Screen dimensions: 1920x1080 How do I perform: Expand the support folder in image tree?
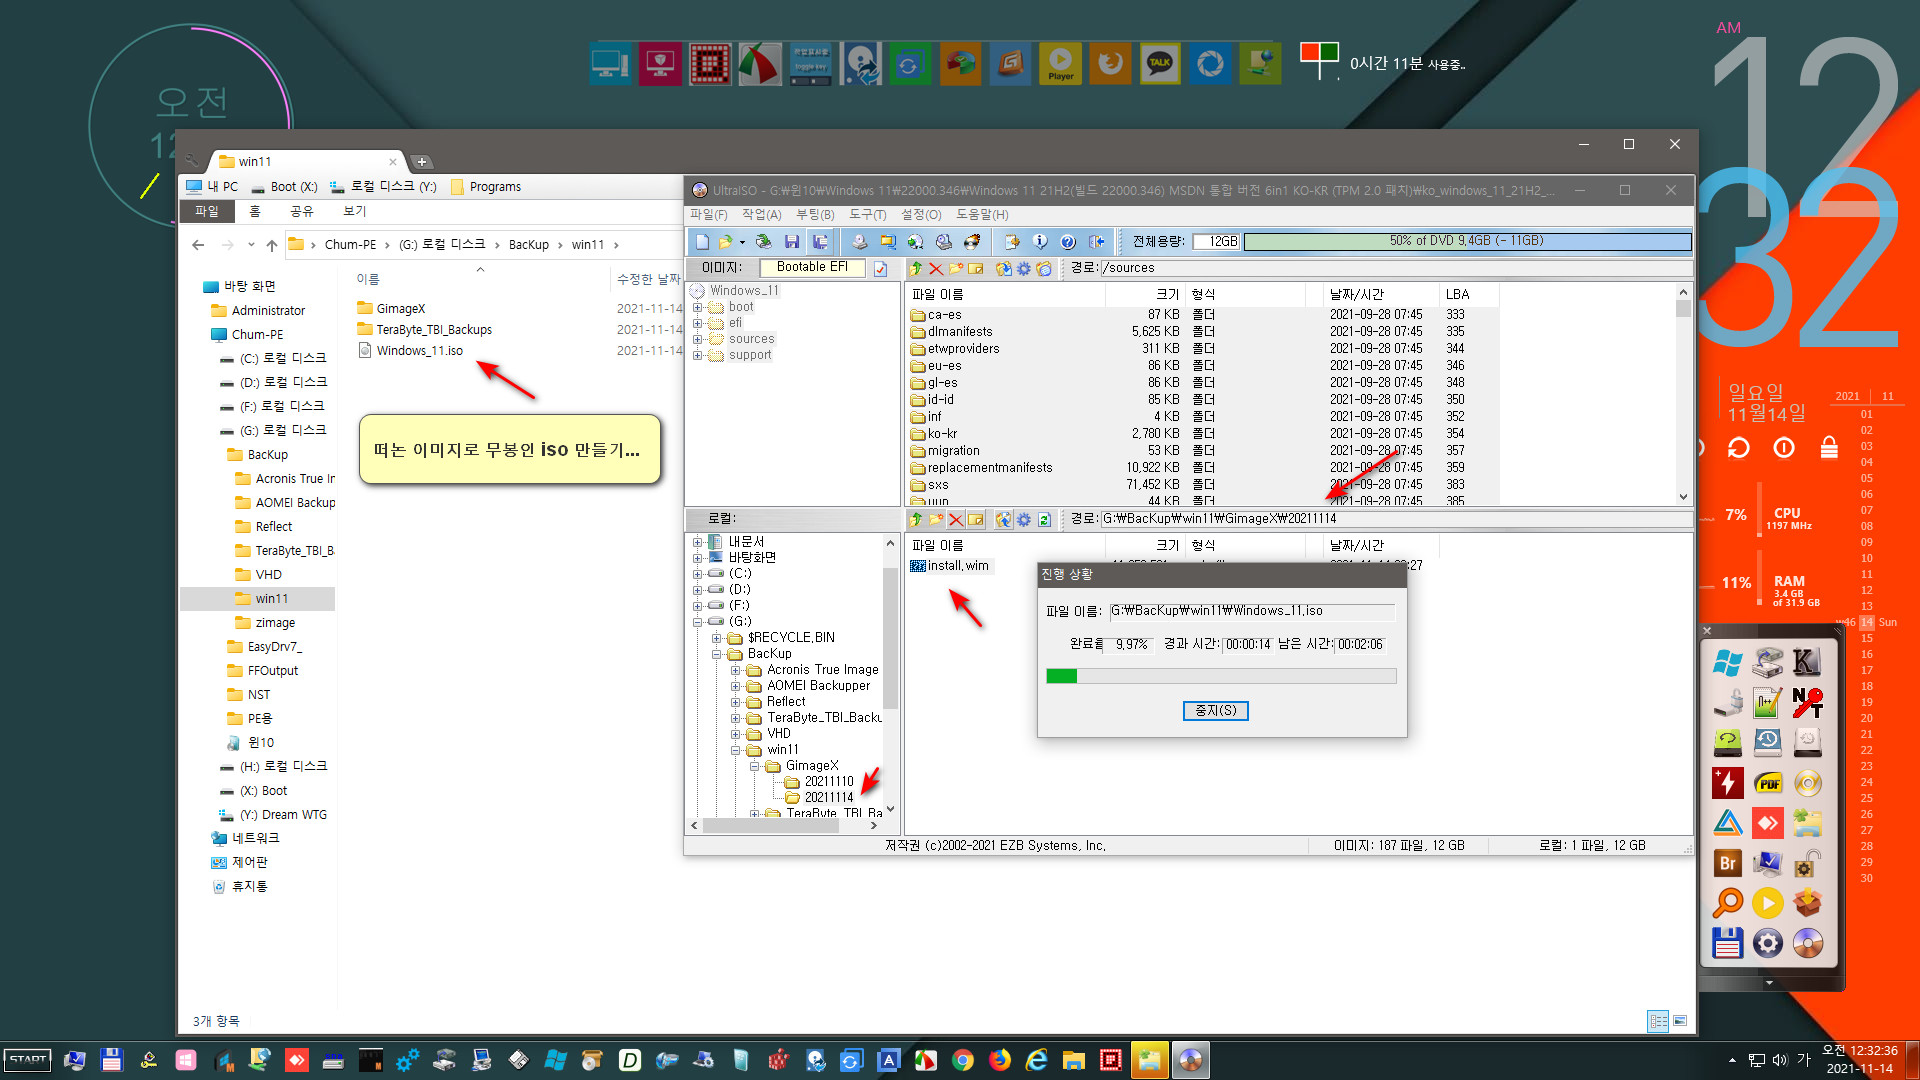[698, 356]
